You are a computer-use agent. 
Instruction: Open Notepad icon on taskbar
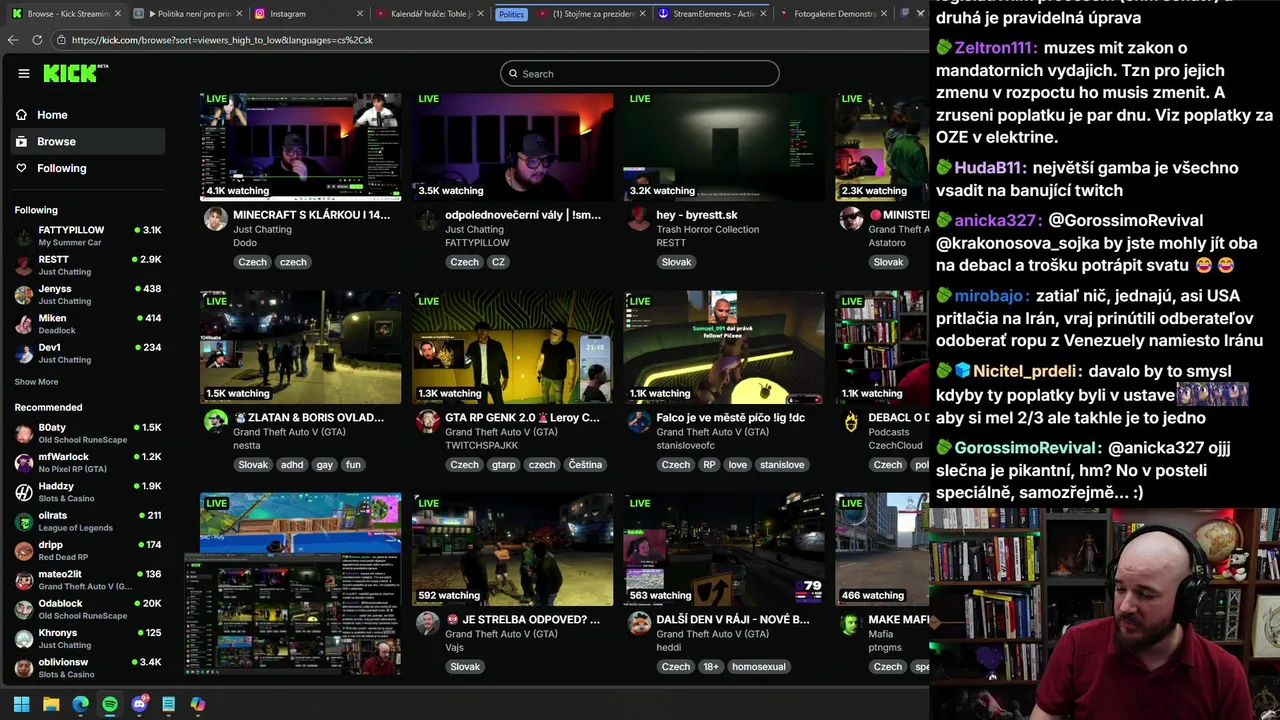click(x=168, y=704)
